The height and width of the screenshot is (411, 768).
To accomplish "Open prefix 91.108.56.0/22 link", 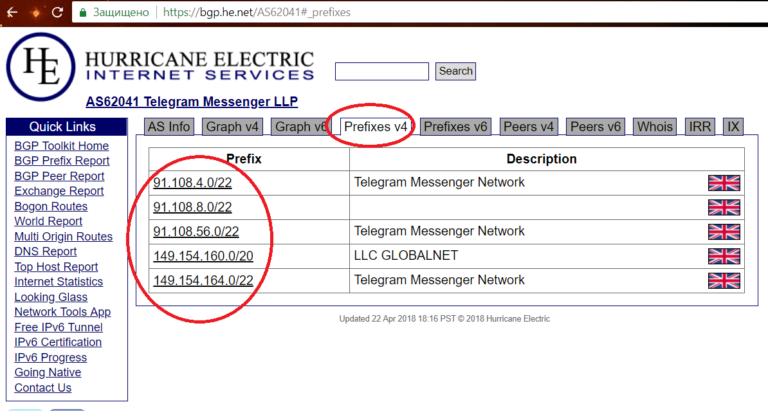I will [196, 232].
